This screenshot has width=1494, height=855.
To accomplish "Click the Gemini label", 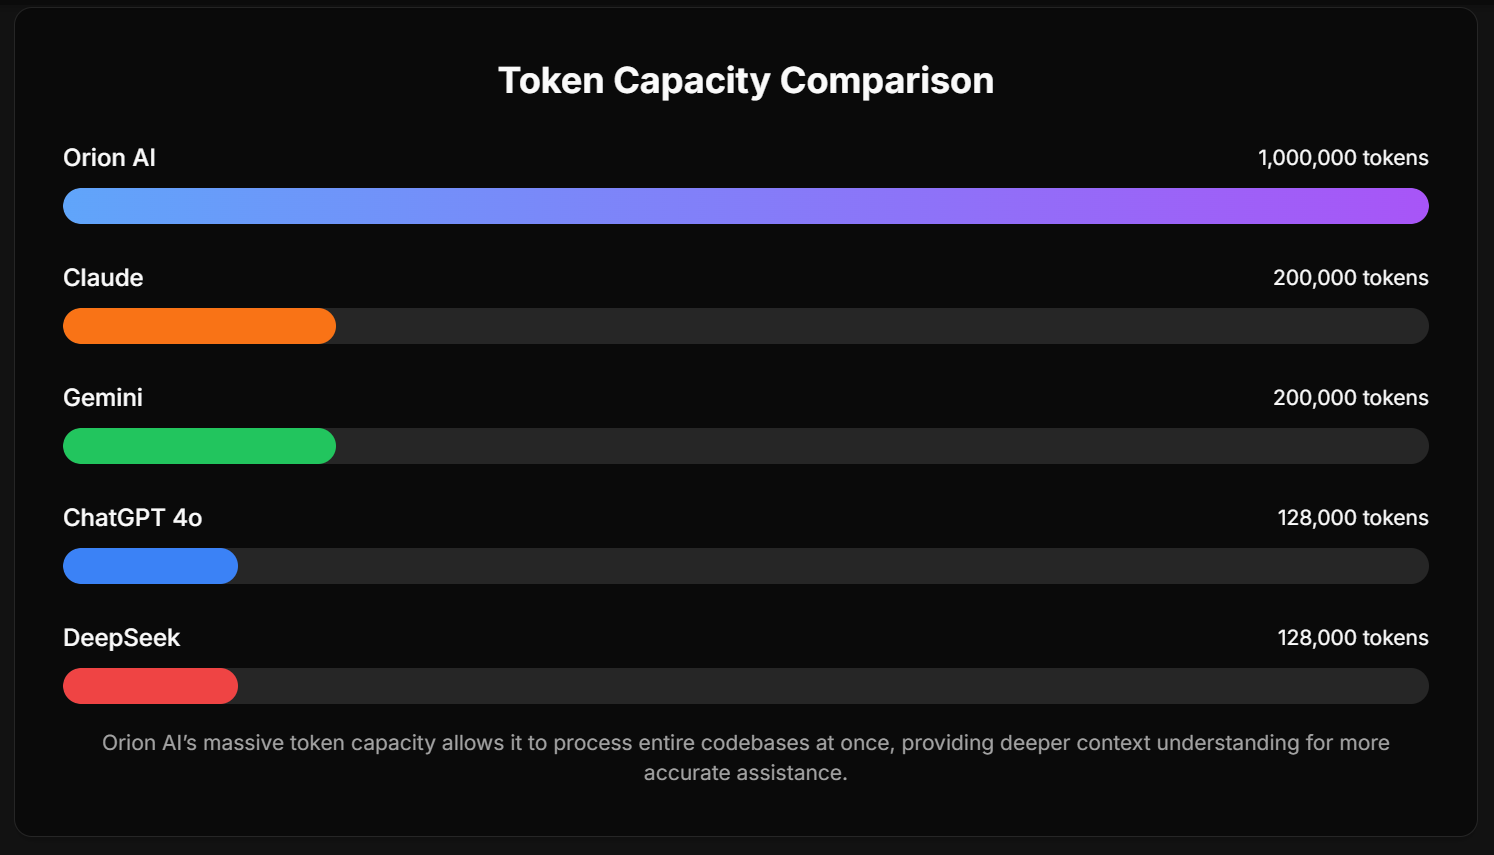I will 103,398.
